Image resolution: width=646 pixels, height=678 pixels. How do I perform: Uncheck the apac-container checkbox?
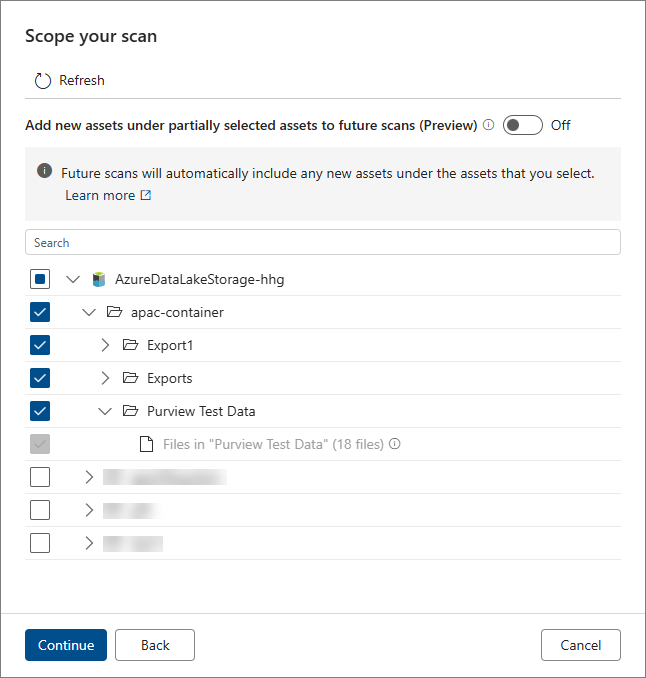(x=40, y=312)
